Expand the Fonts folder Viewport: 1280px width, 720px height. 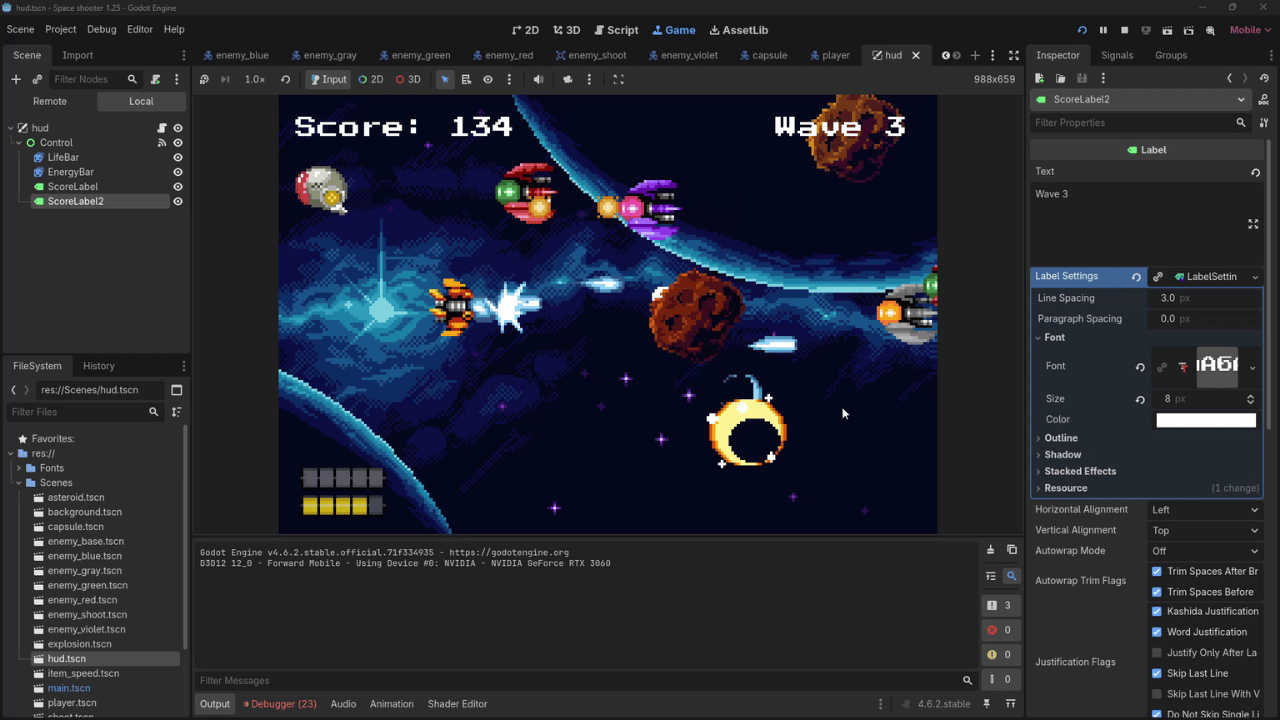pos(19,468)
